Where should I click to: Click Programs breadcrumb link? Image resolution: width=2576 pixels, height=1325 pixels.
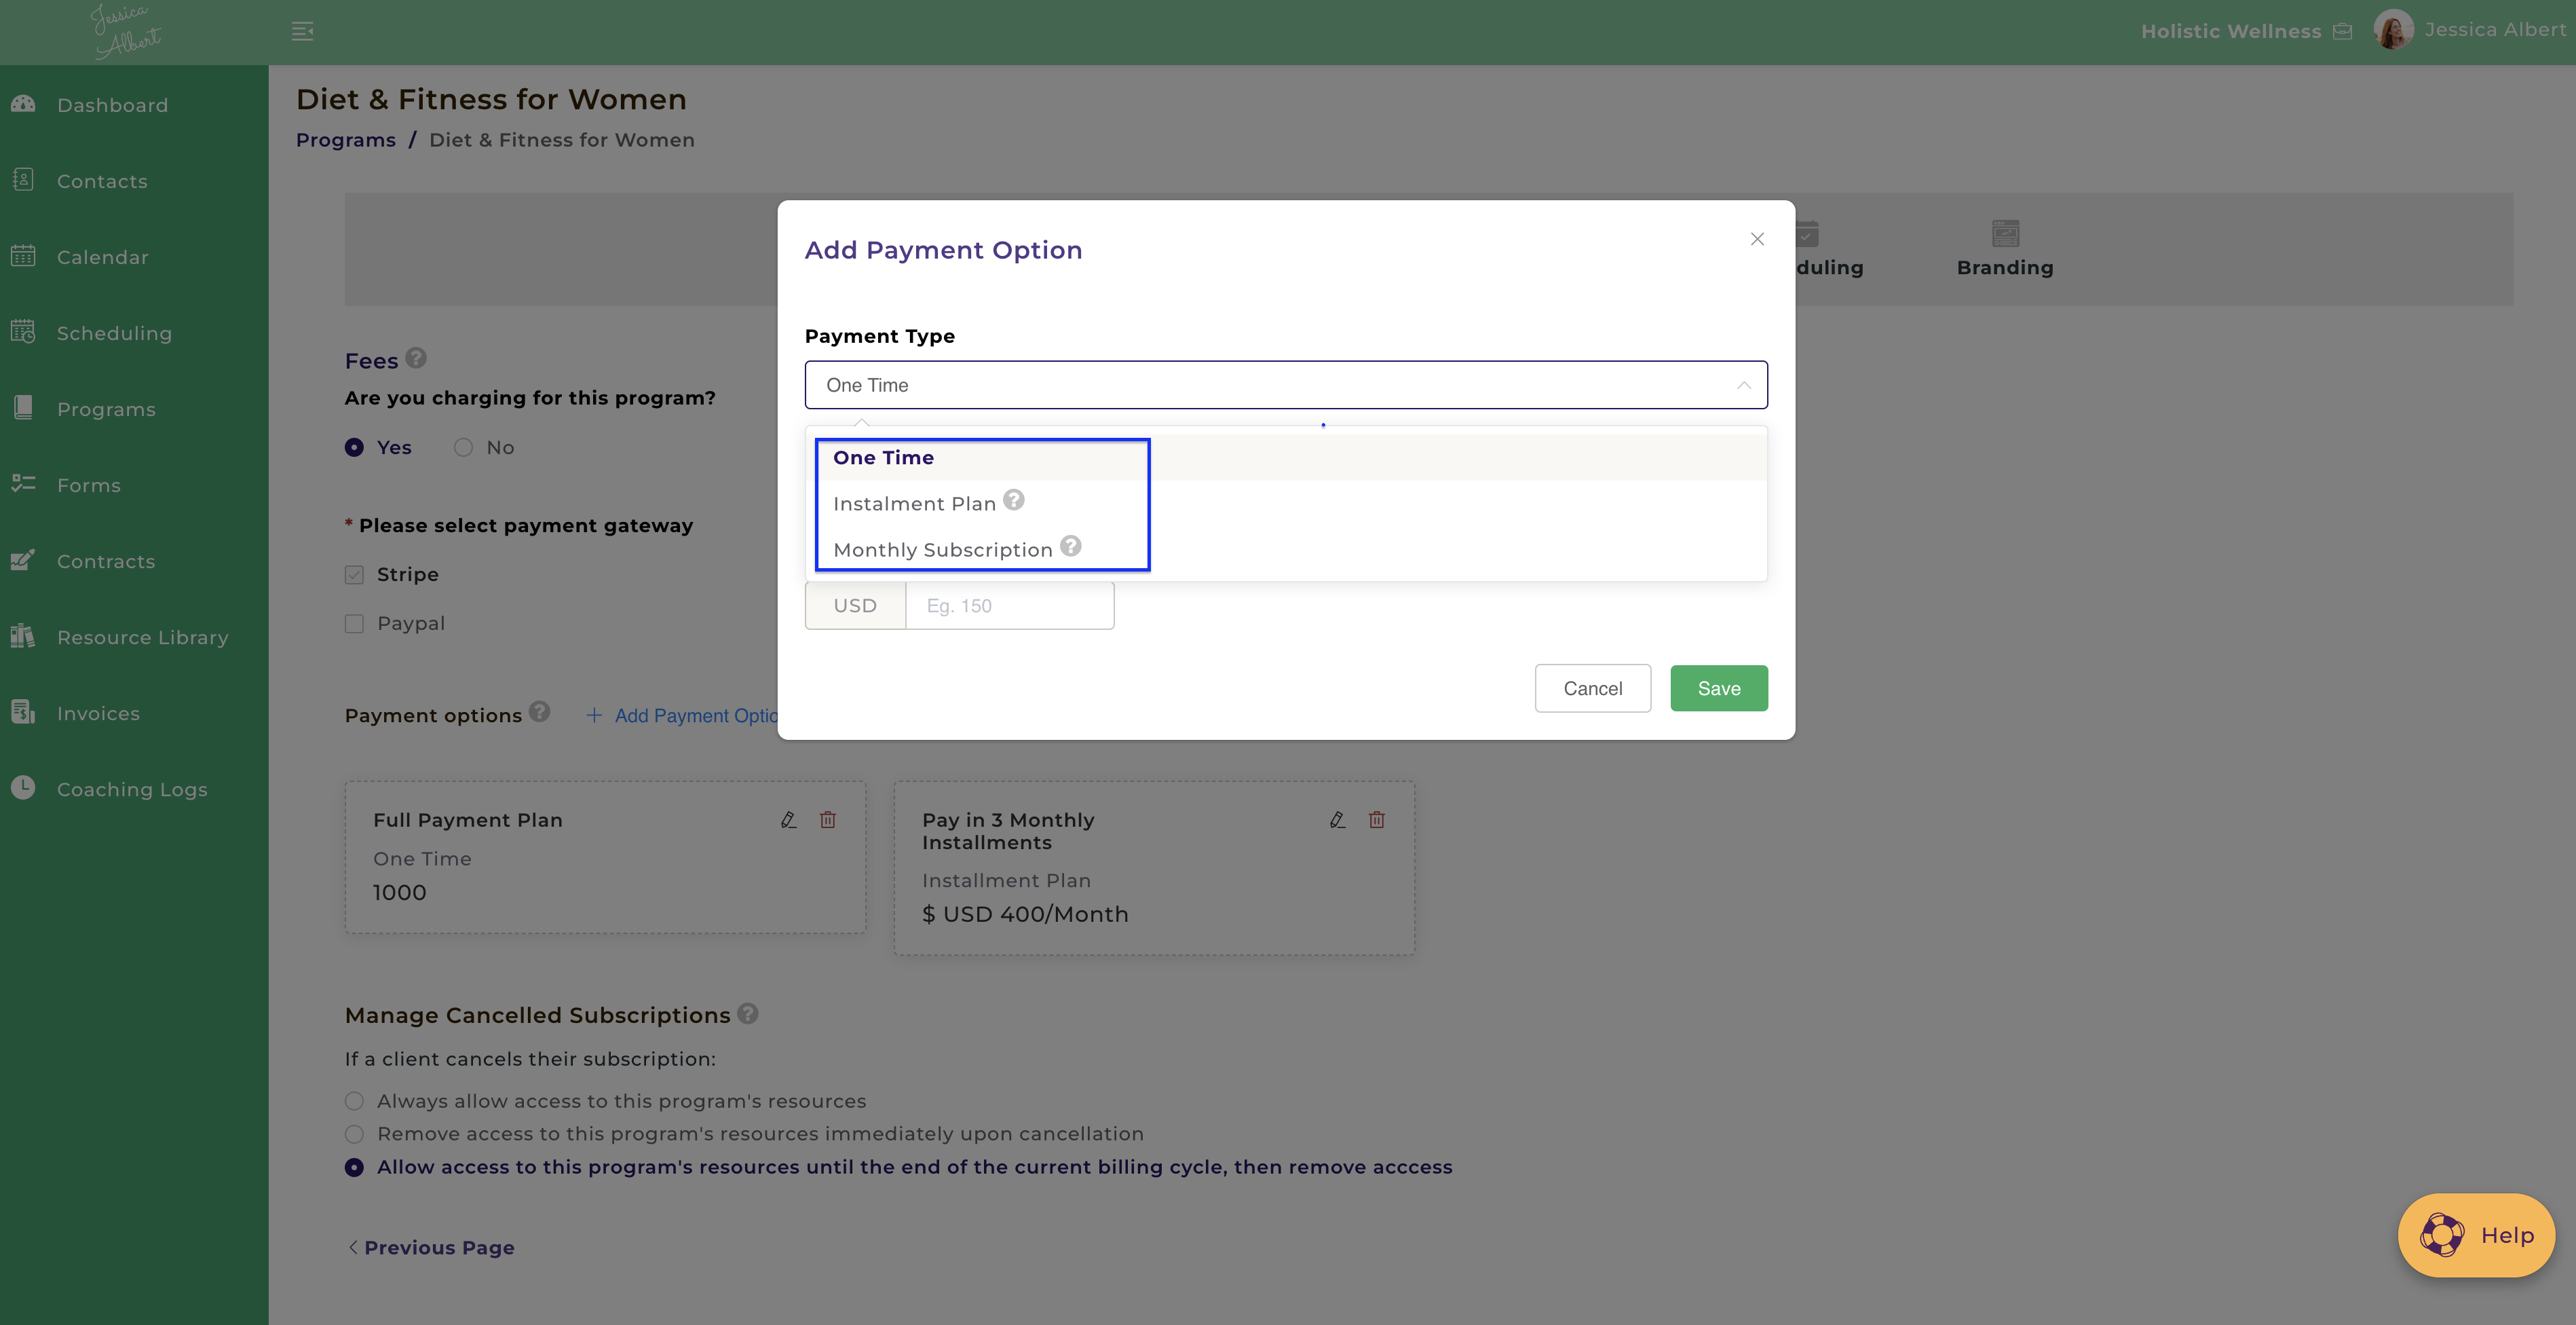point(345,140)
